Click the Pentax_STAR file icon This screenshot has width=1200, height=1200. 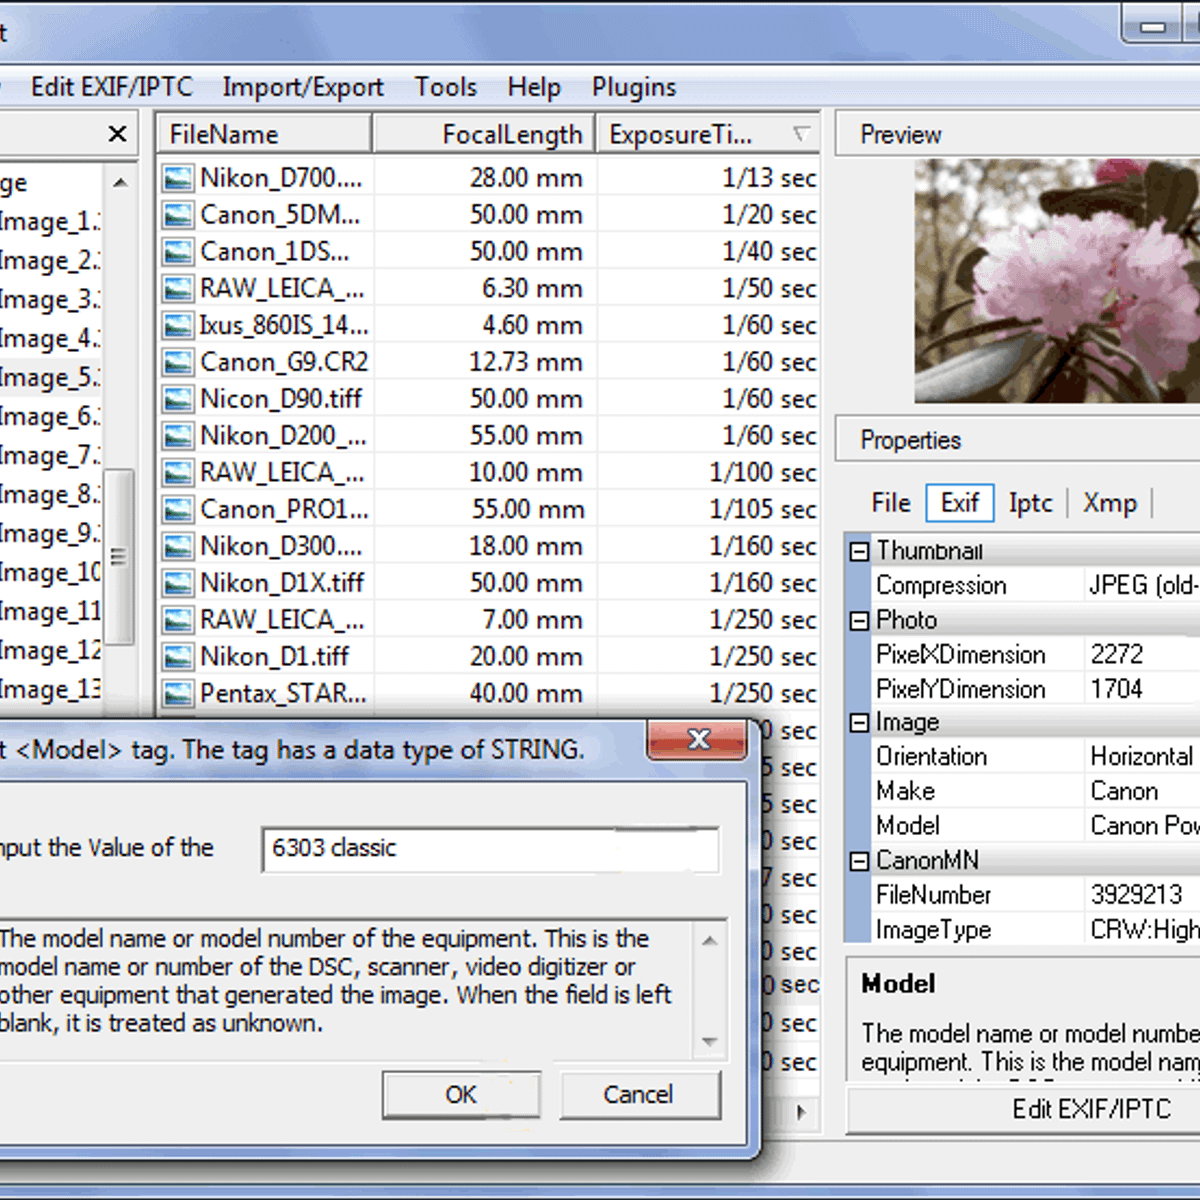tap(178, 694)
